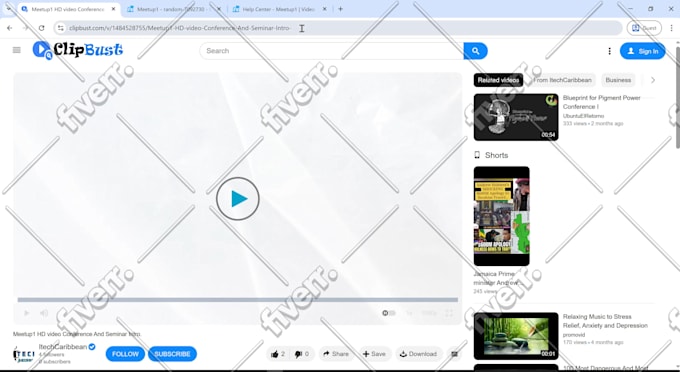
Task: Open Relaxing Music to Stress Relief thumbnail
Action: click(x=516, y=336)
